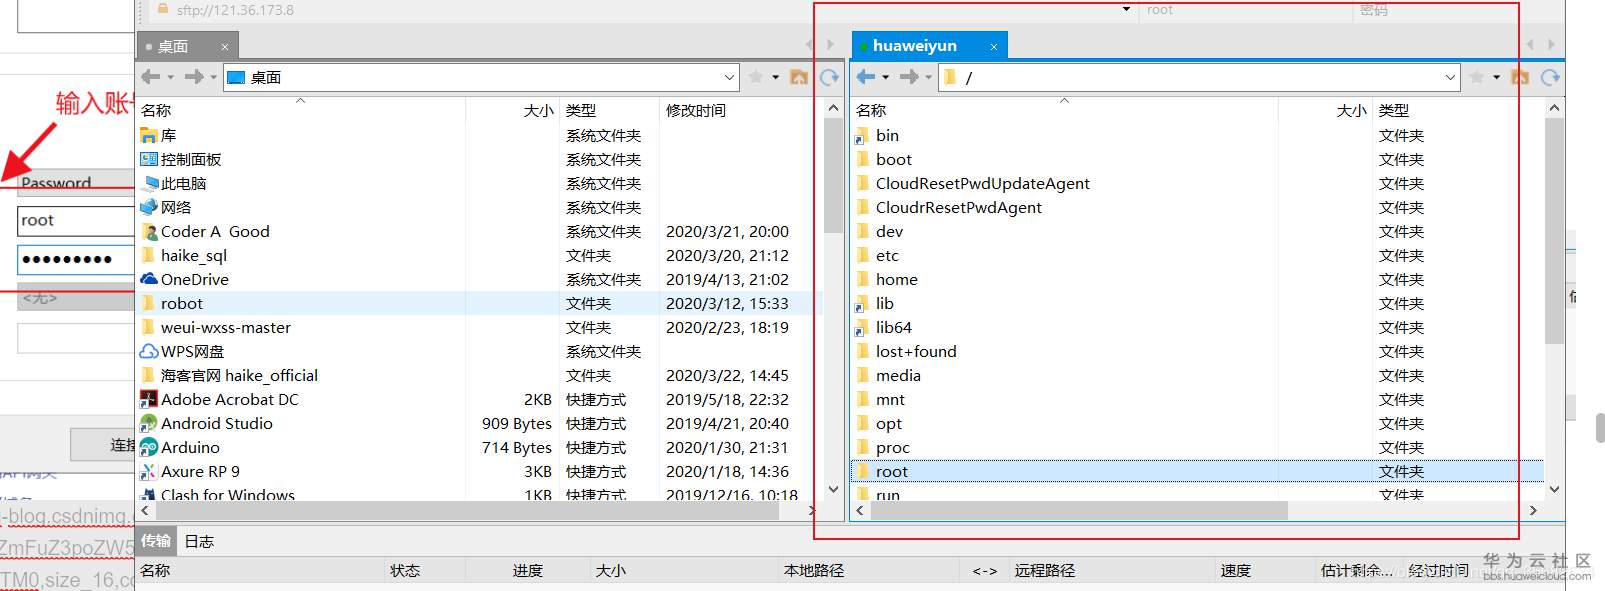Select WPS网盘 in local list
Image resolution: width=1605 pixels, height=591 pixels.
[x=182, y=351]
